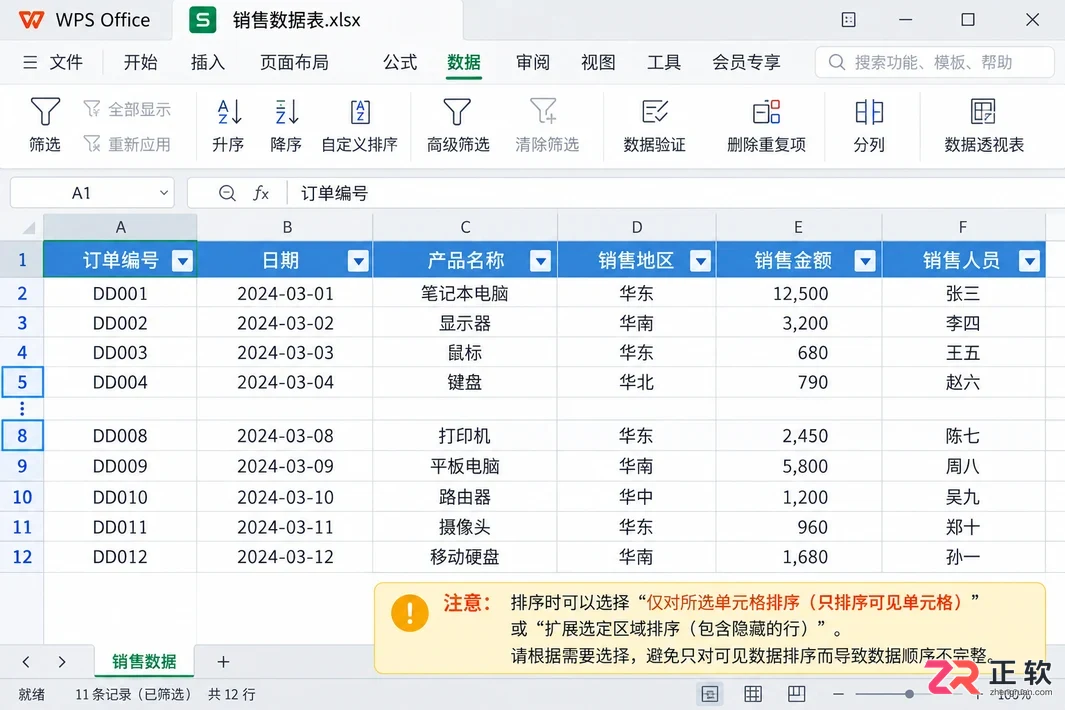
Task: Click cell DD004
Action: tap(120, 383)
